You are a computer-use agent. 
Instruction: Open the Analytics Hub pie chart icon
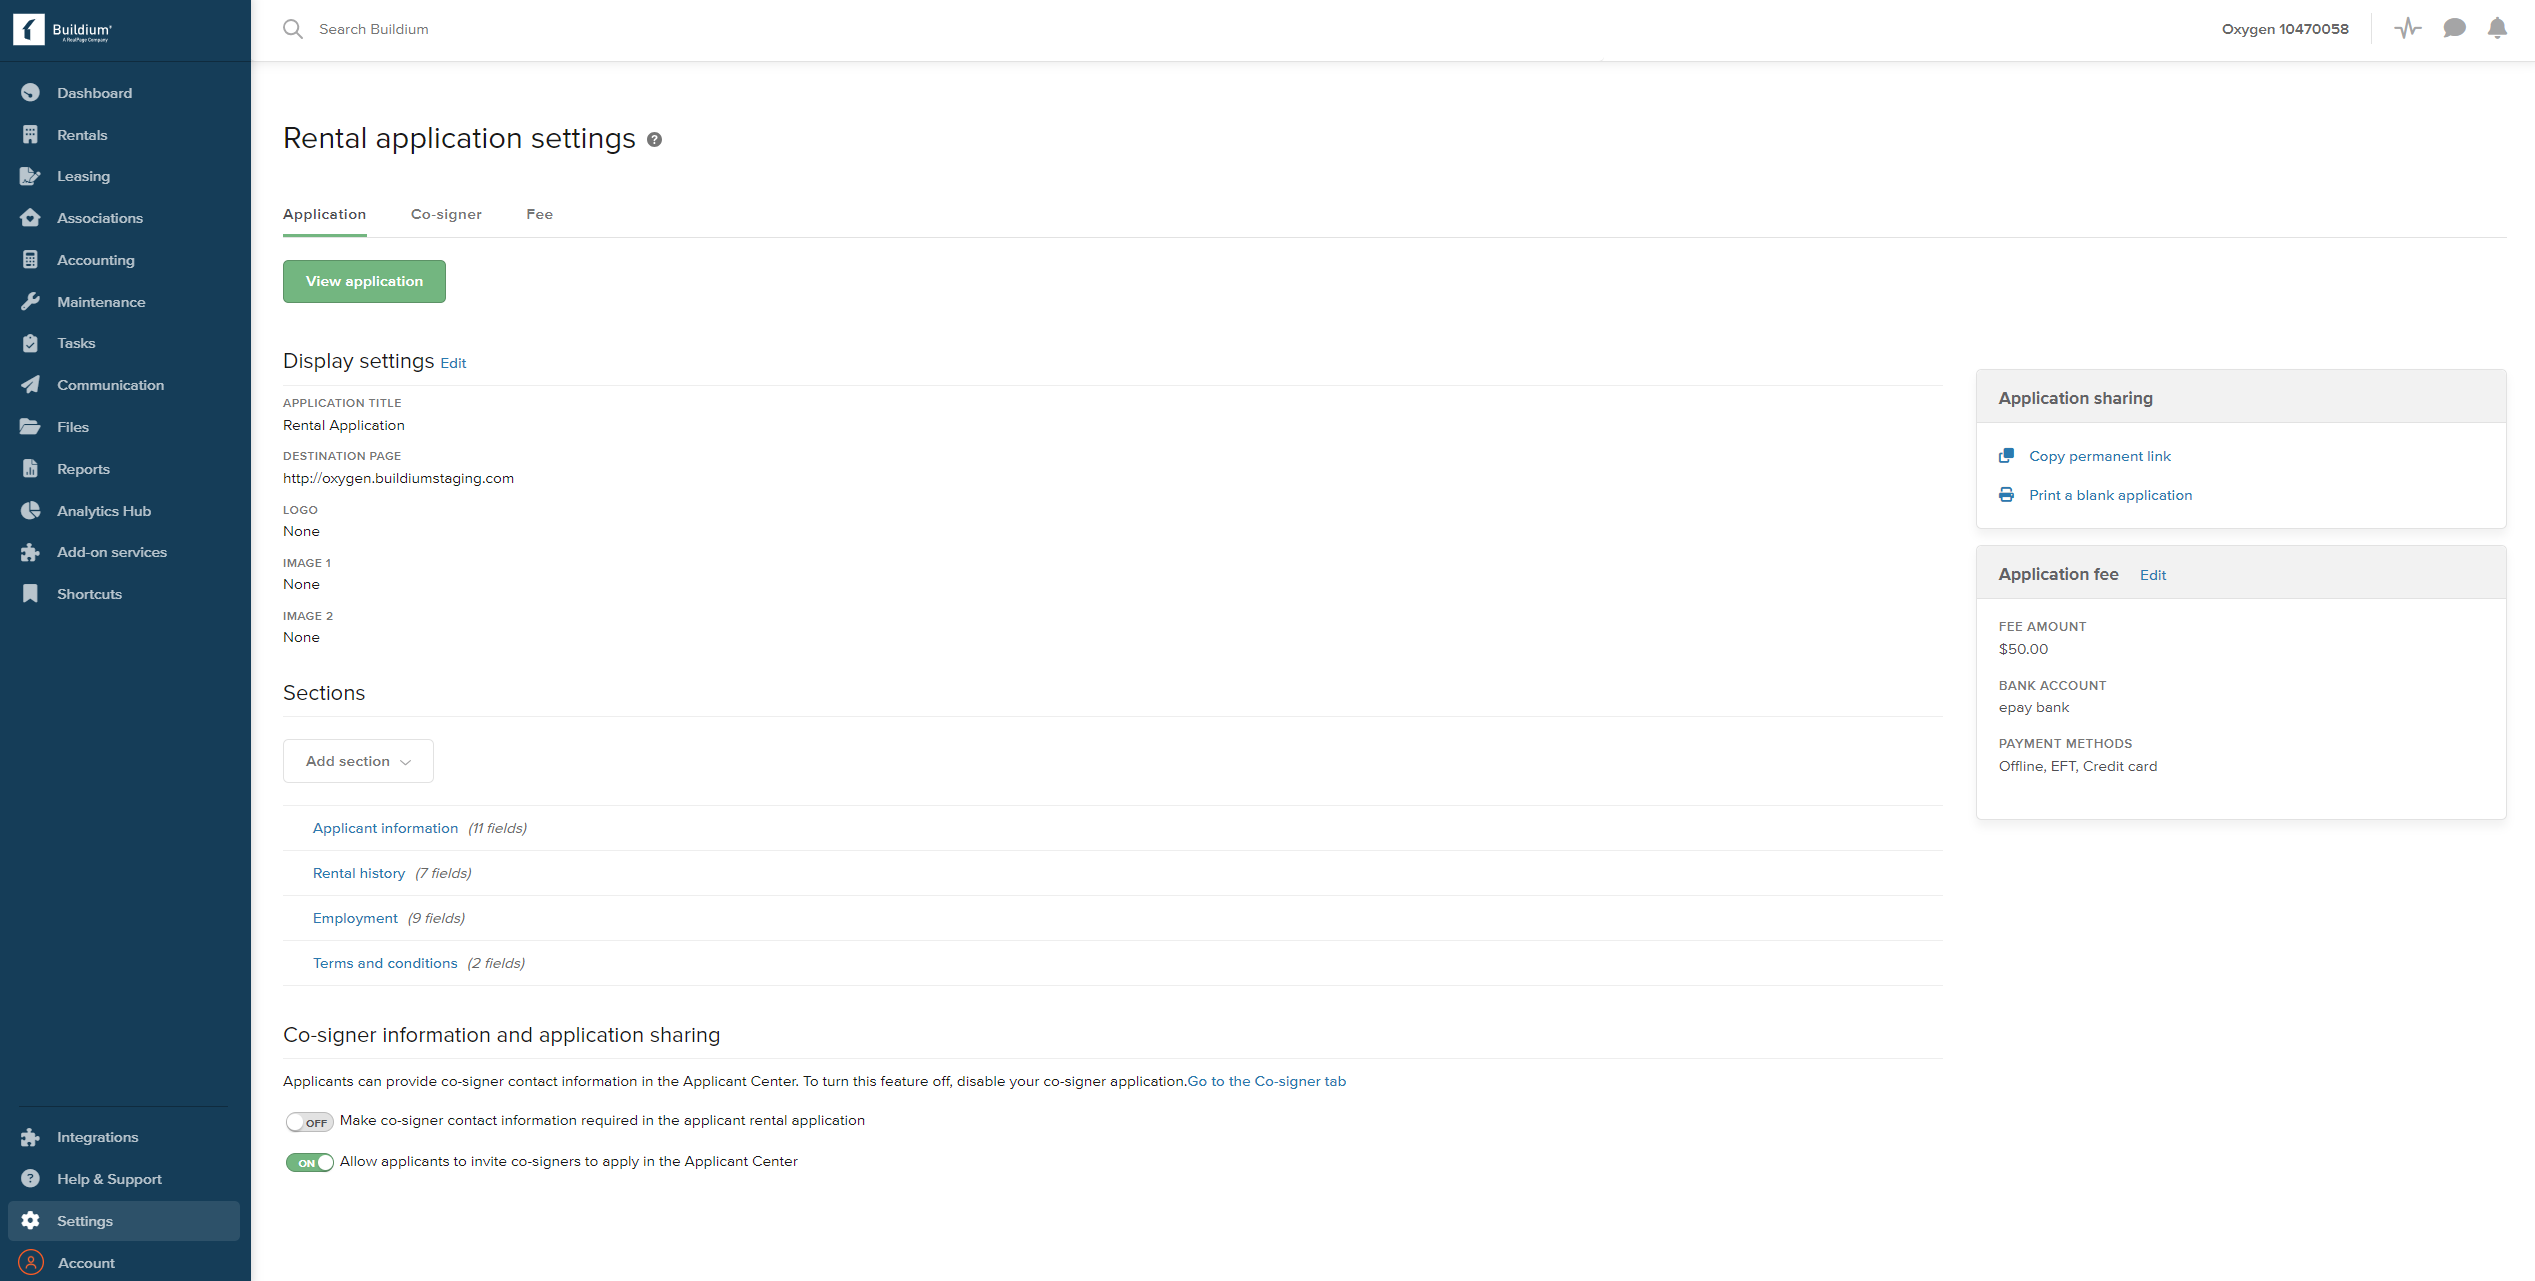(30, 511)
